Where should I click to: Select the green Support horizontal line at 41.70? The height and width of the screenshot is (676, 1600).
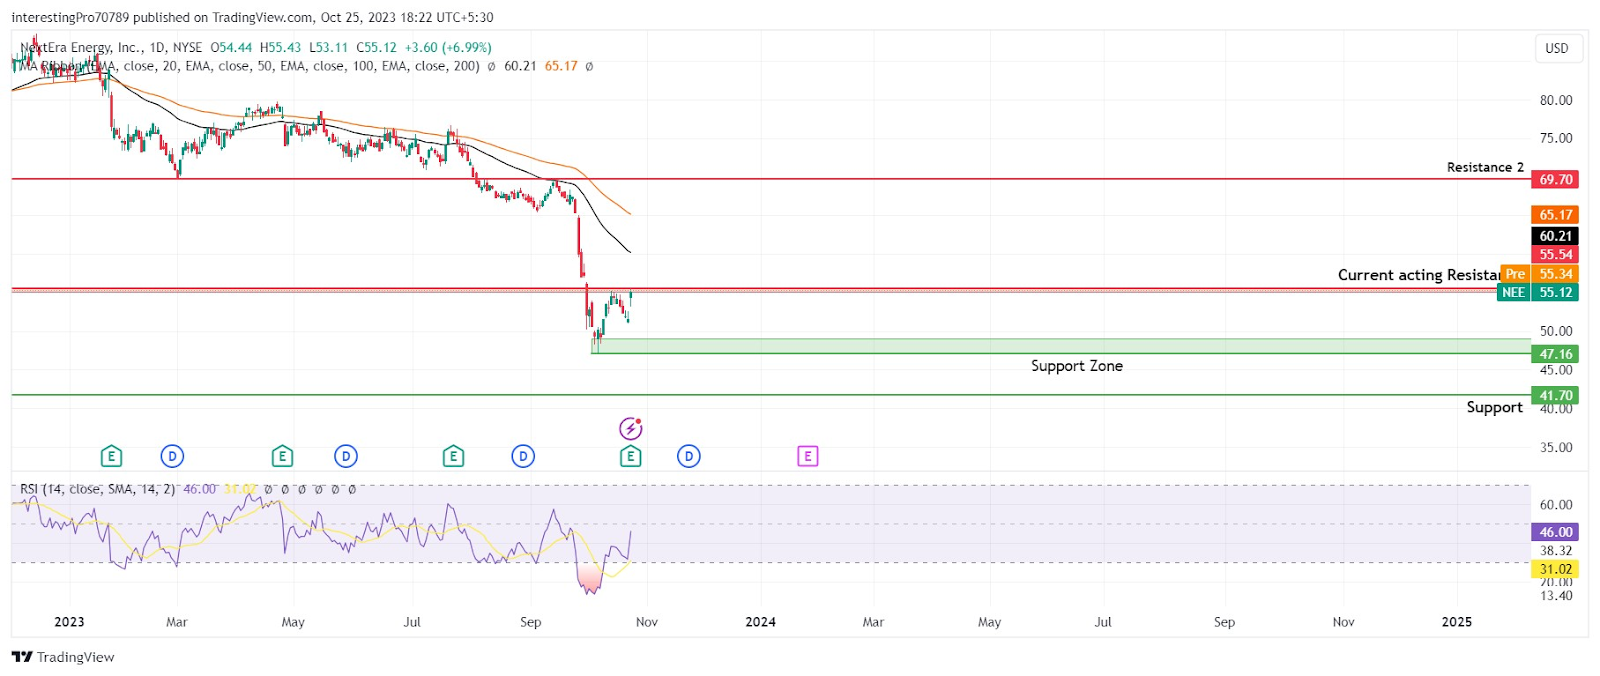click(x=770, y=395)
